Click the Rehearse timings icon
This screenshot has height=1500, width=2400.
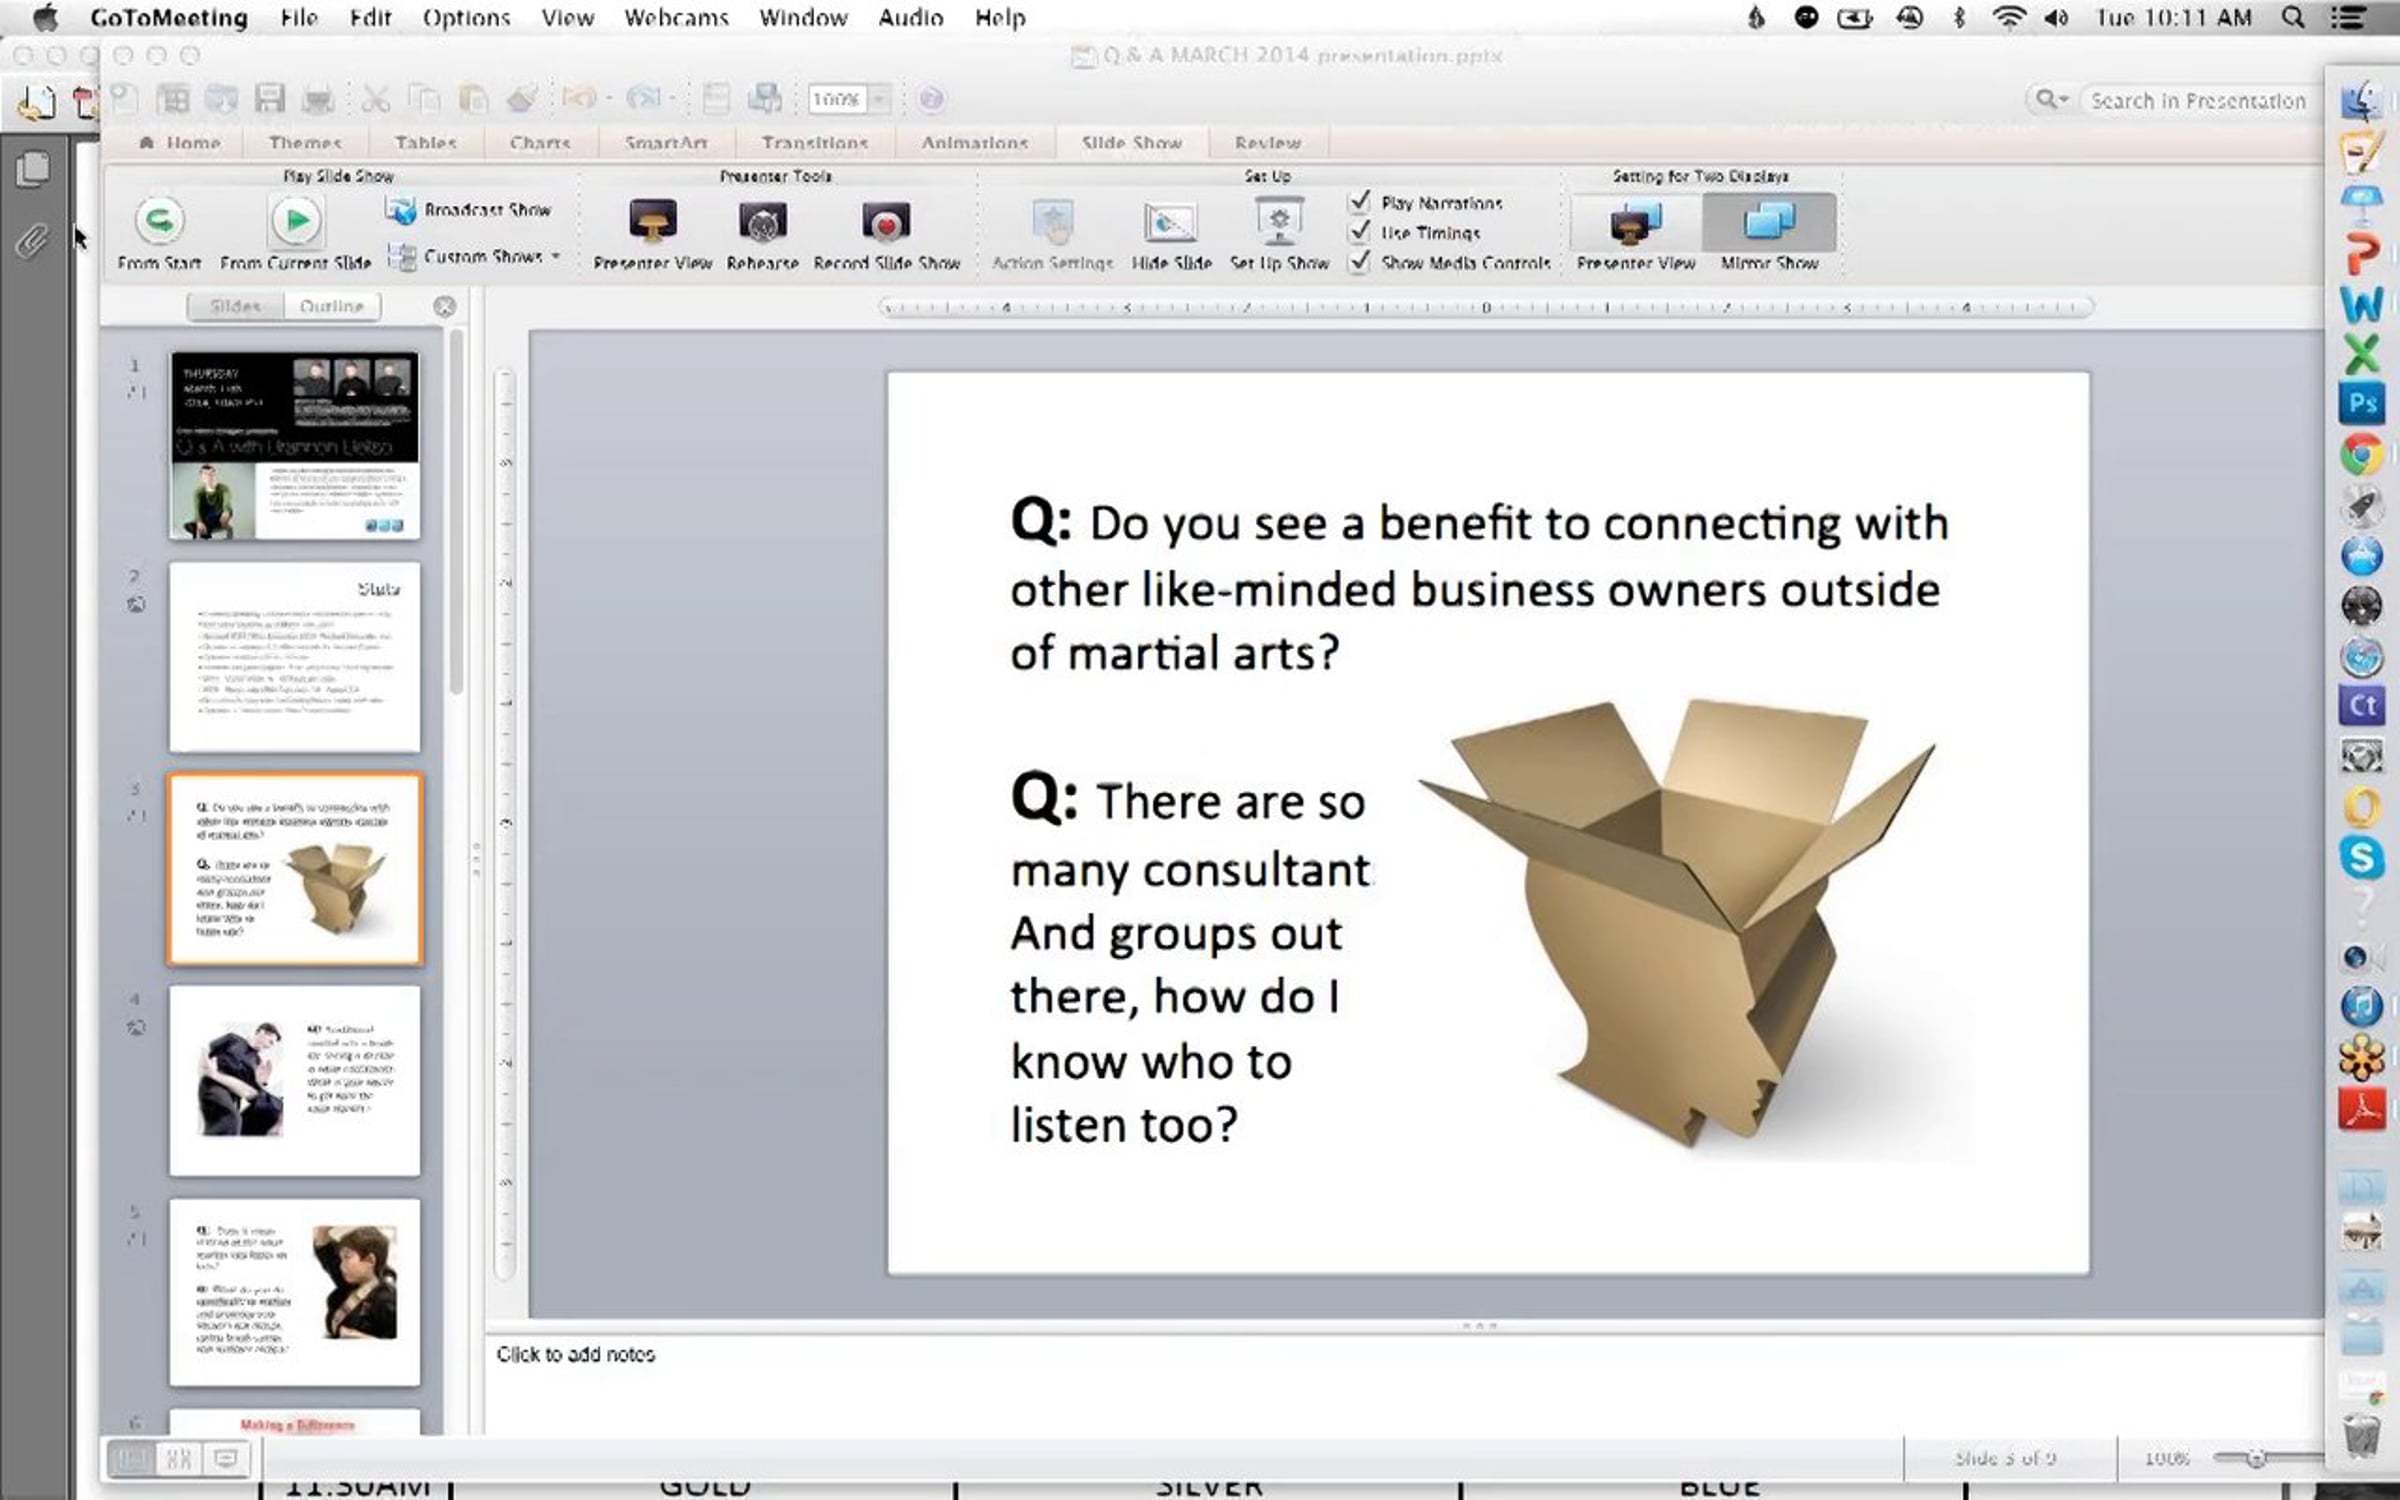pos(762,222)
